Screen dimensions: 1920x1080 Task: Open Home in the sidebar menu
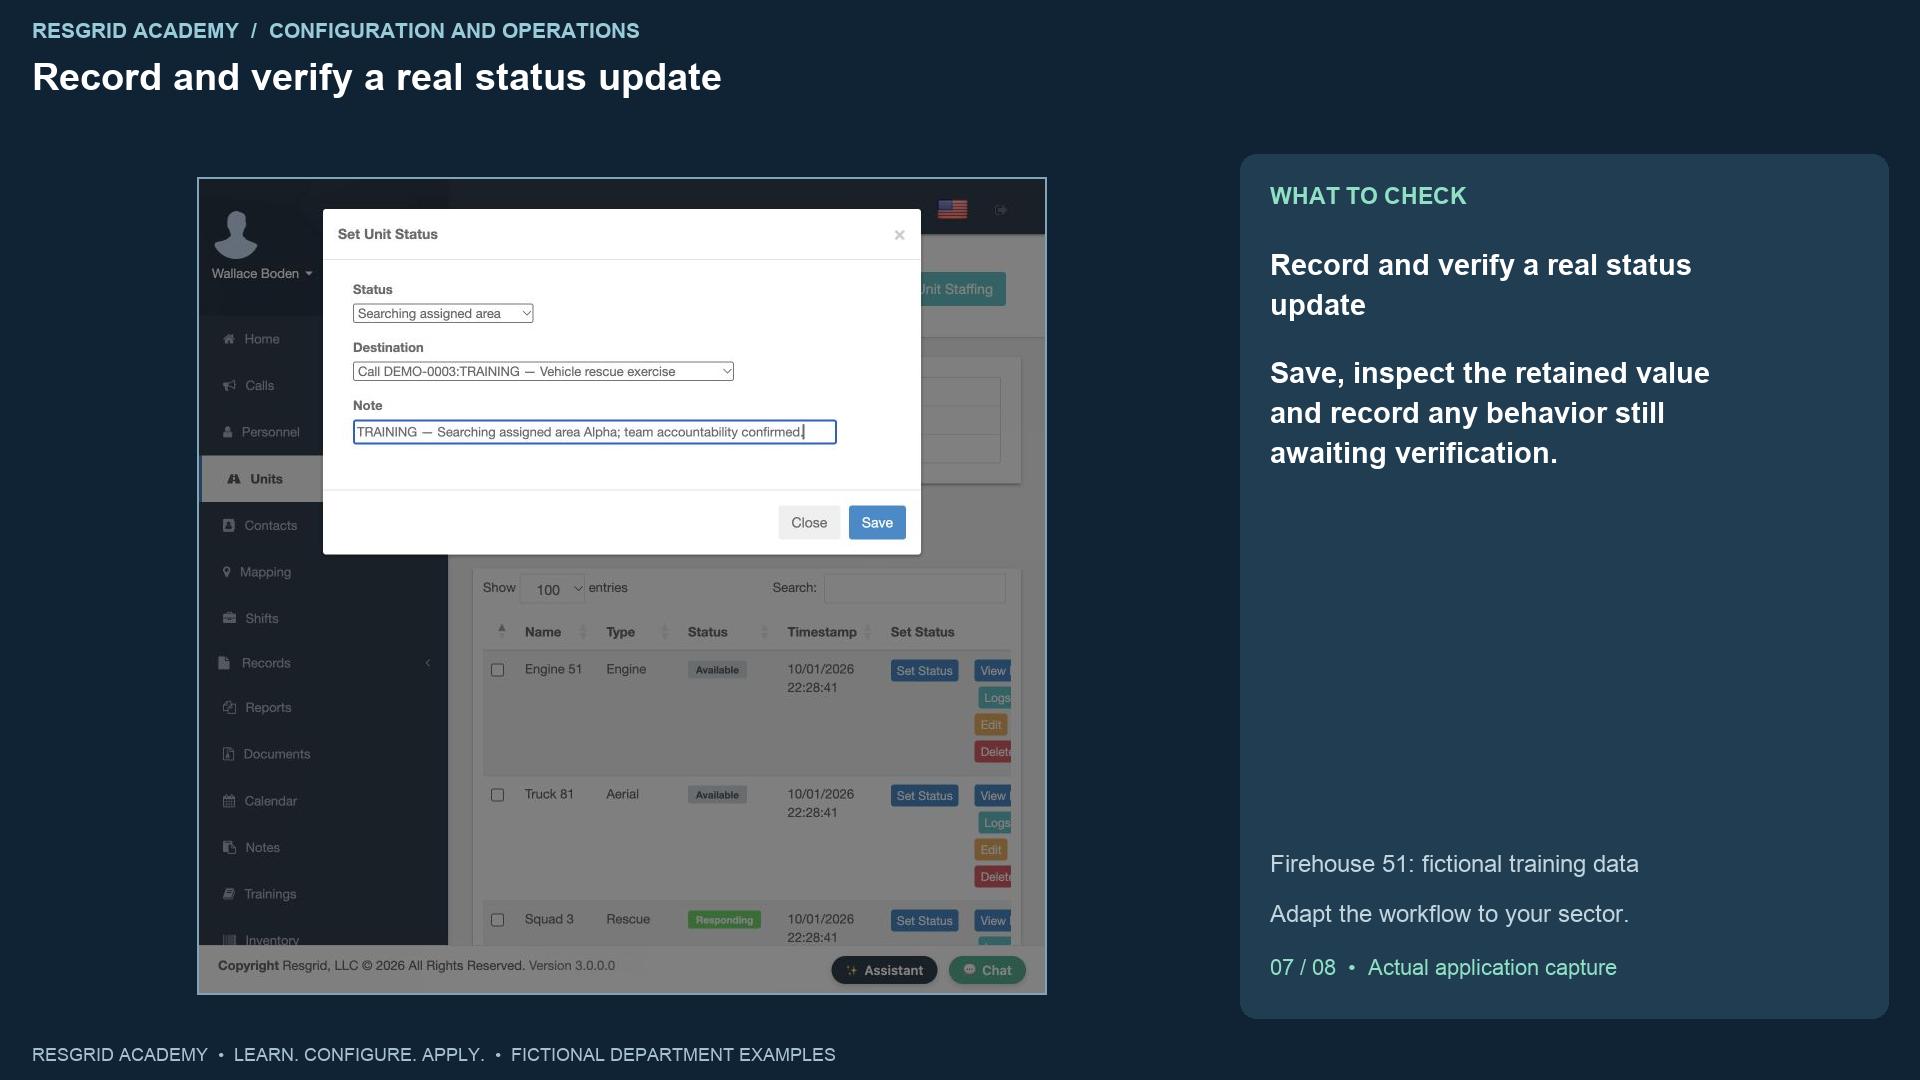point(262,339)
